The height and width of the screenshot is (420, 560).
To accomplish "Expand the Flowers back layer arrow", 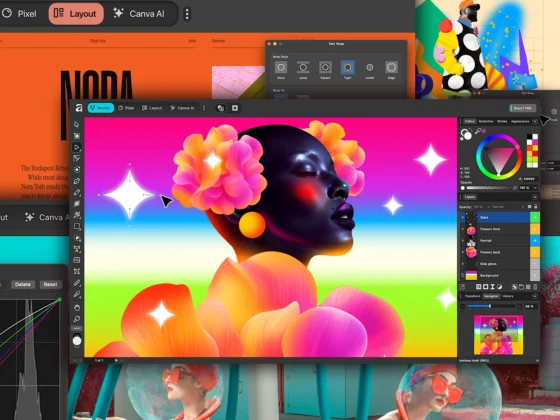I will pos(463,252).
